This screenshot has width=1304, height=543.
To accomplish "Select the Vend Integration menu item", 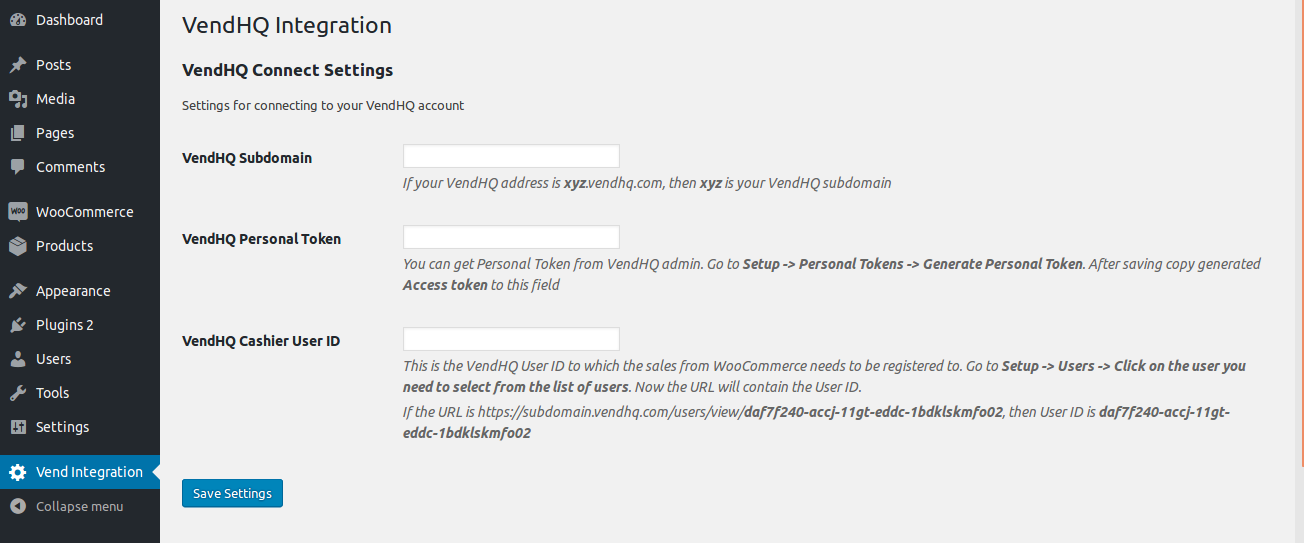I will [89, 472].
